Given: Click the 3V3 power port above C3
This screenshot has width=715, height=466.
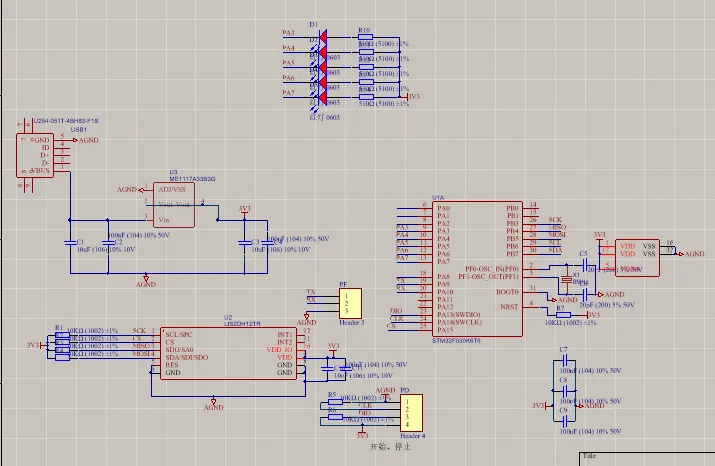Looking at the screenshot, I should click(x=244, y=210).
